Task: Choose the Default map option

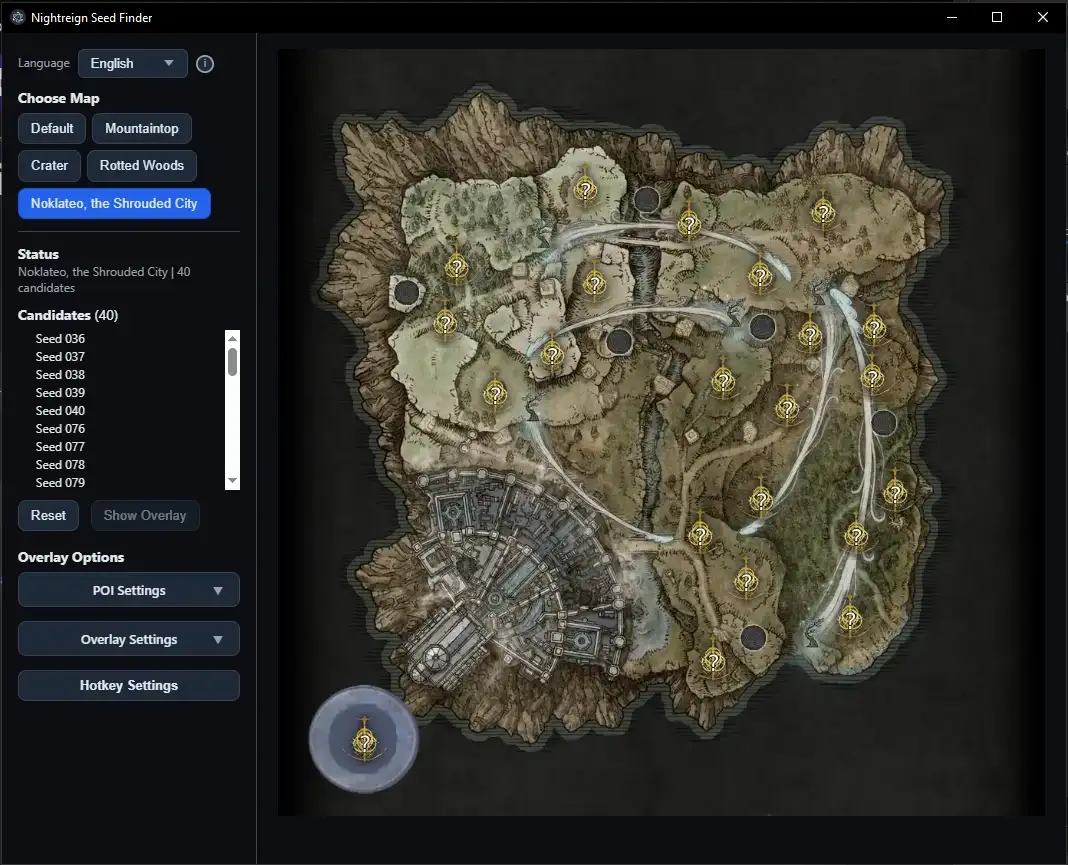Action: click(52, 128)
